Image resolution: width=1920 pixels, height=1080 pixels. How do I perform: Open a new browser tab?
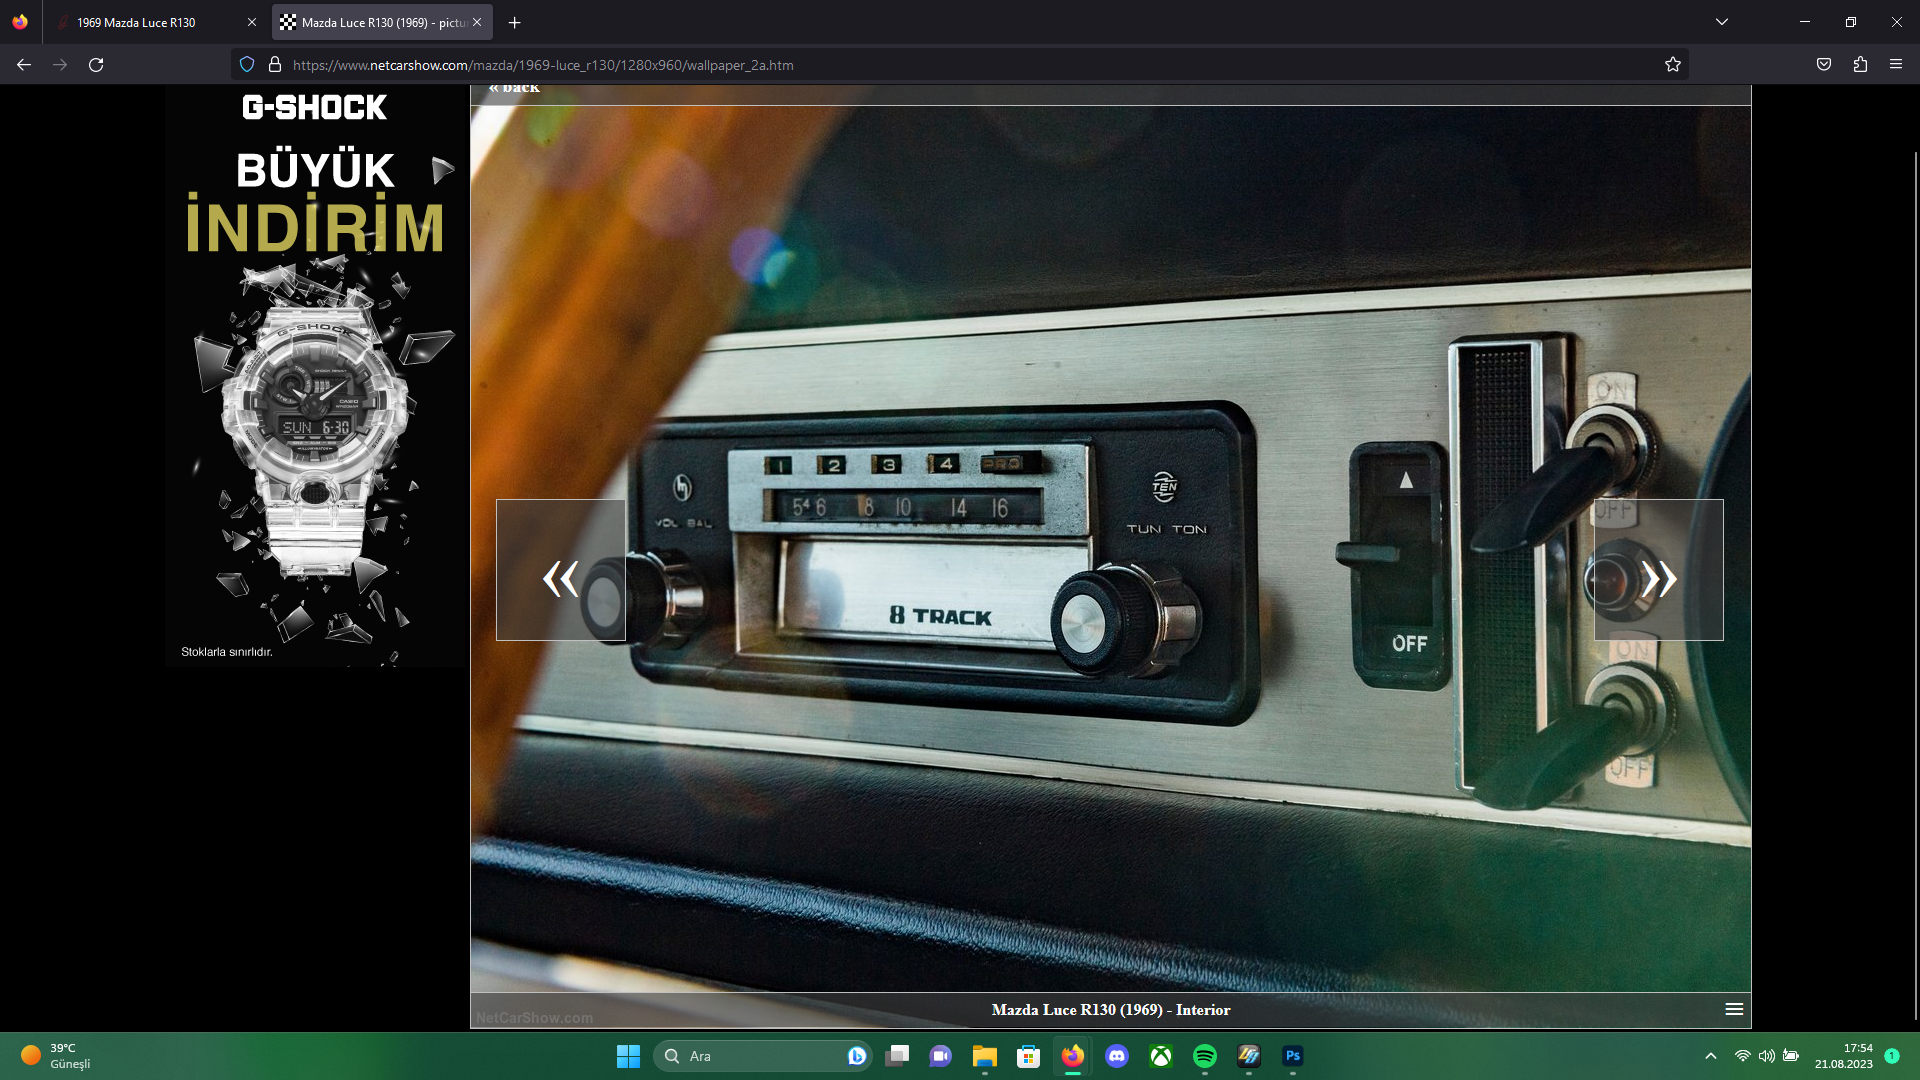tap(514, 22)
